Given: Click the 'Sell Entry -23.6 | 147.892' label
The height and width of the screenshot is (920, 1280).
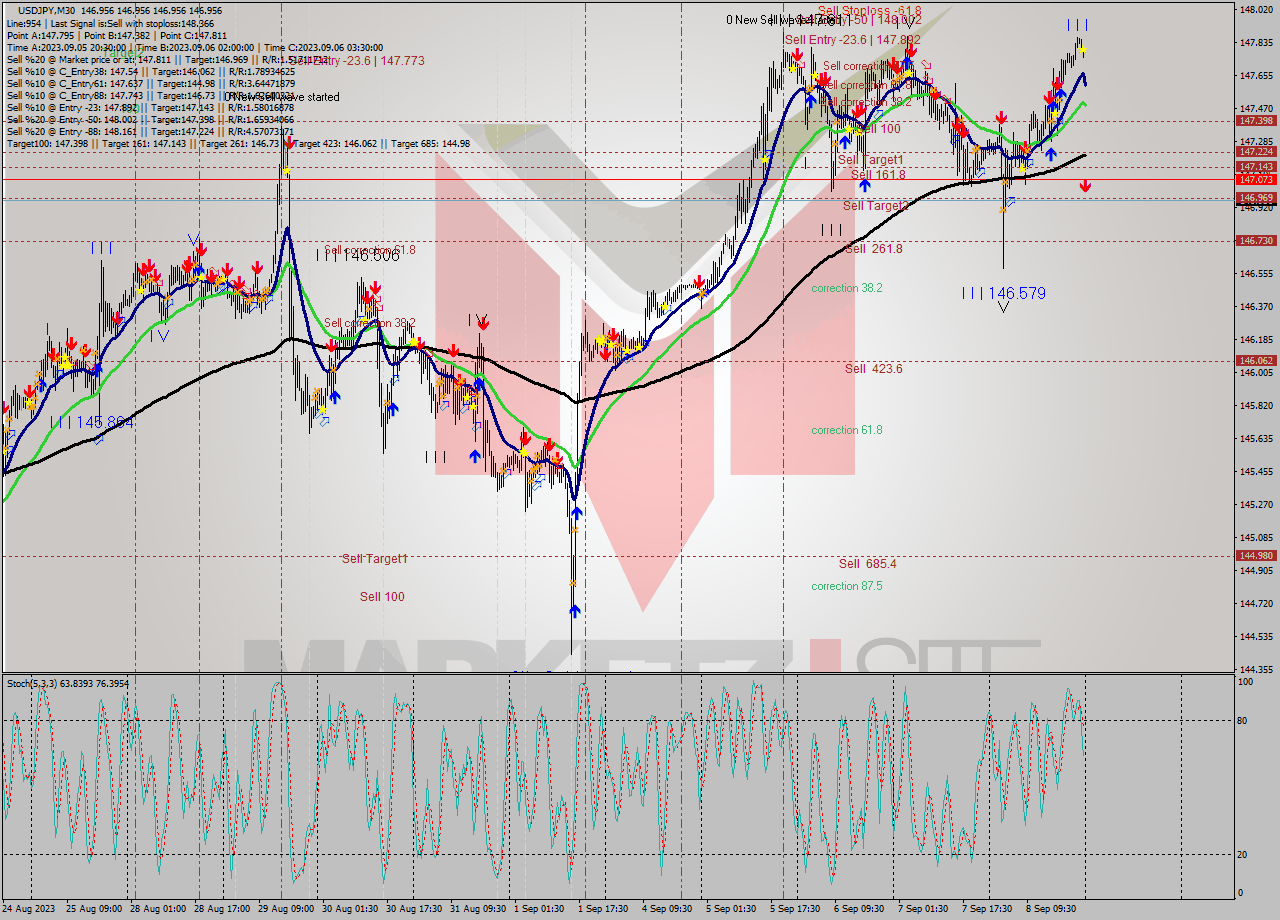Looking at the screenshot, I should tap(852, 40).
